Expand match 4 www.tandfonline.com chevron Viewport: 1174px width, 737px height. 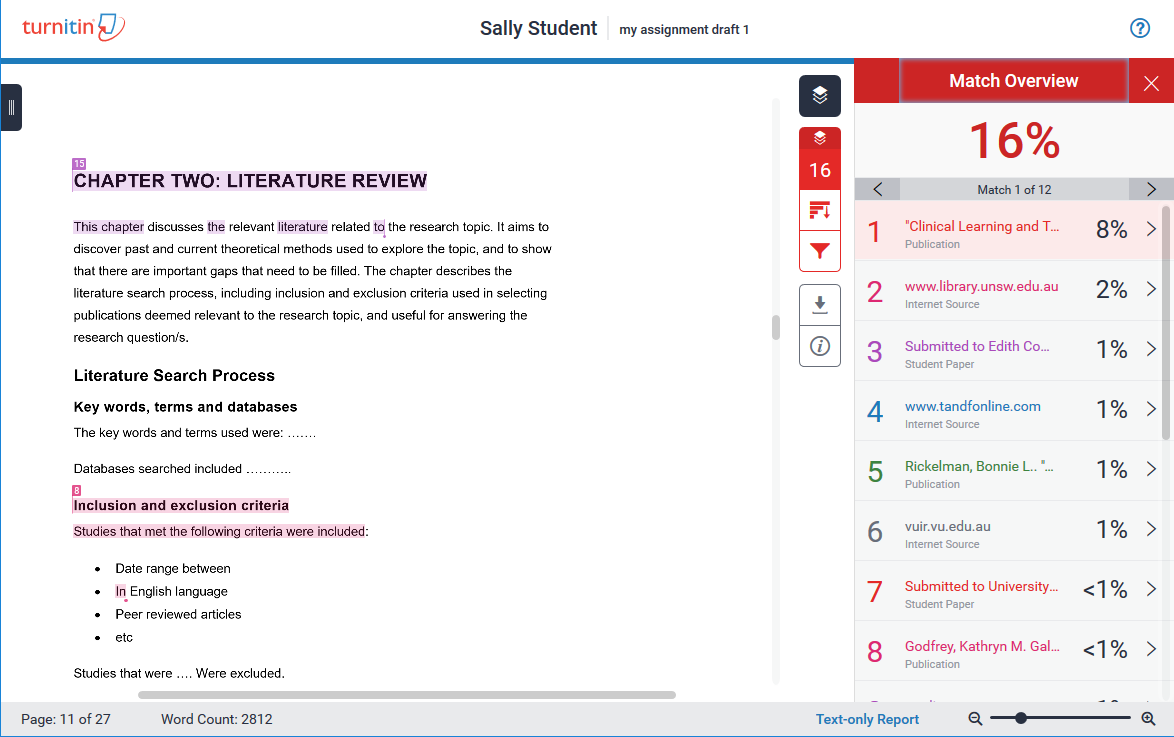click(x=1151, y=409)
